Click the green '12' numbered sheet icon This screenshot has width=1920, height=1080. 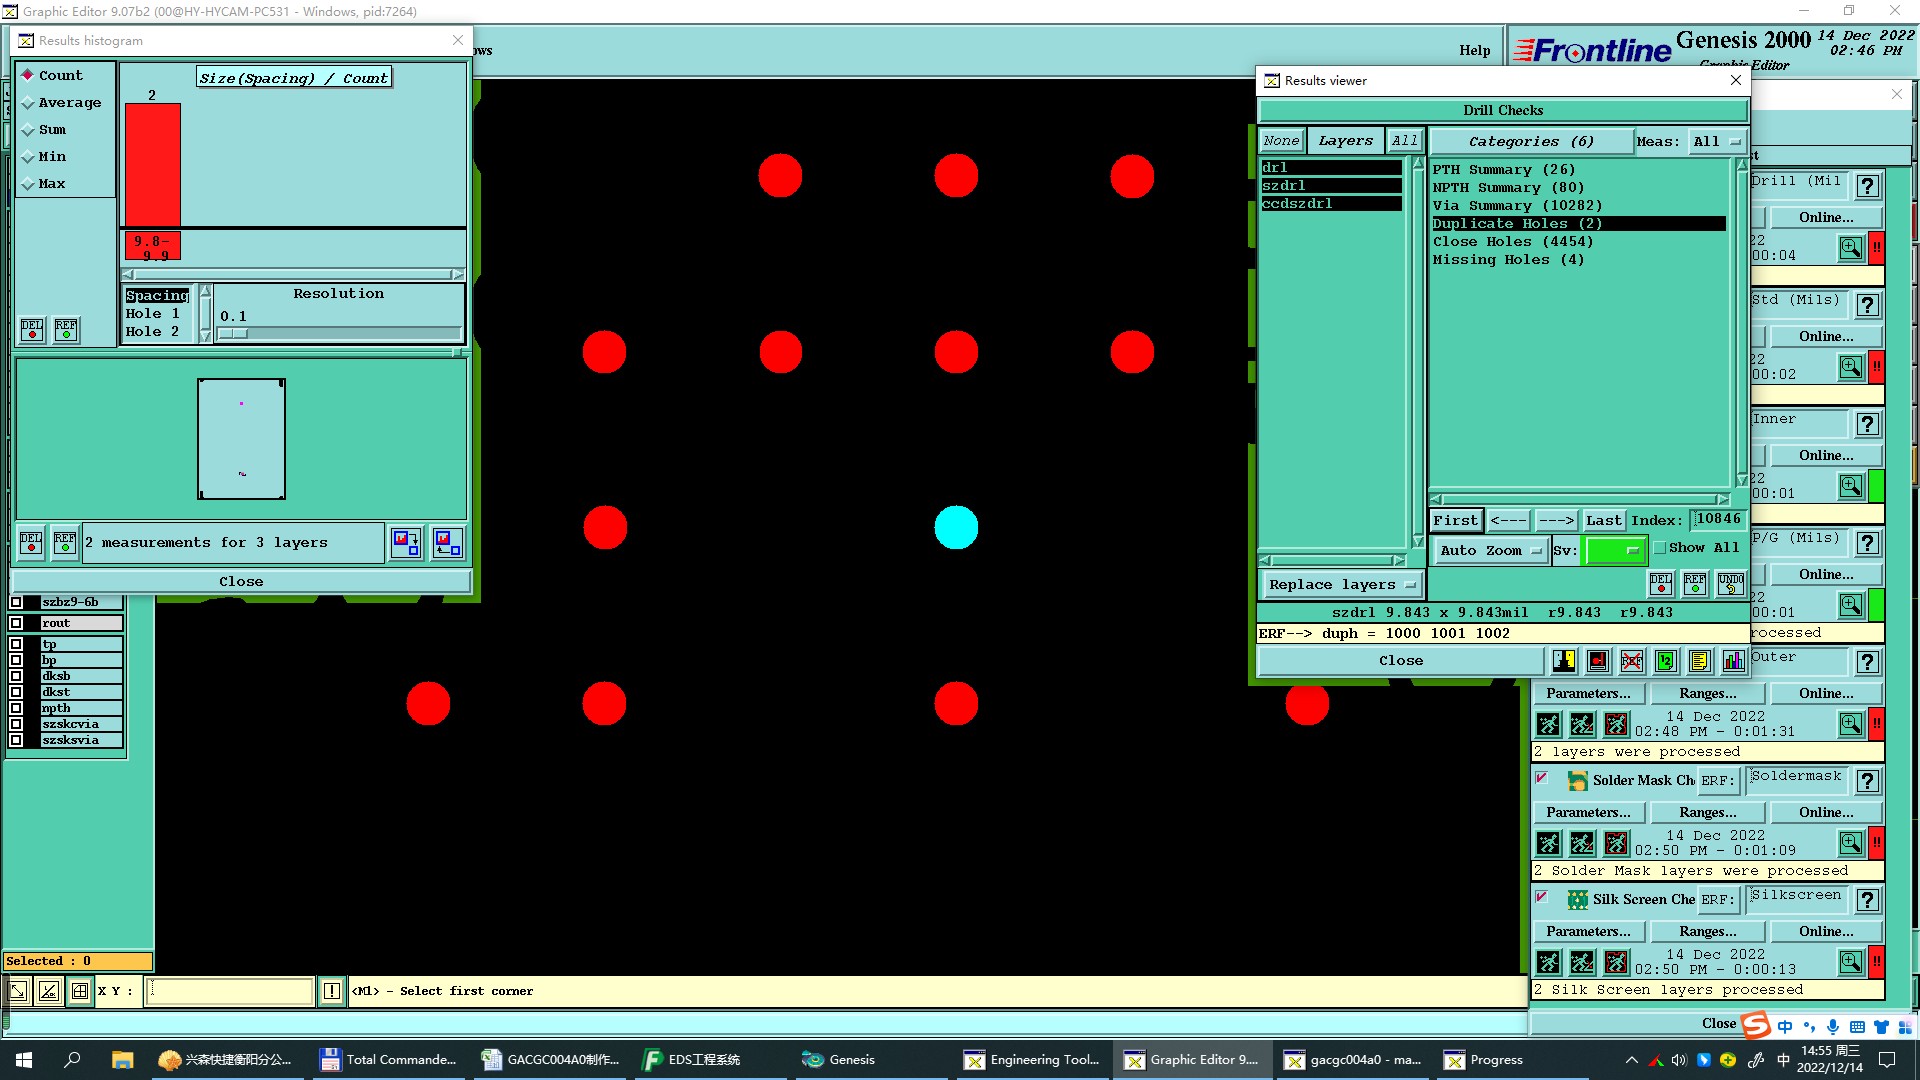tap(1666, 661)
